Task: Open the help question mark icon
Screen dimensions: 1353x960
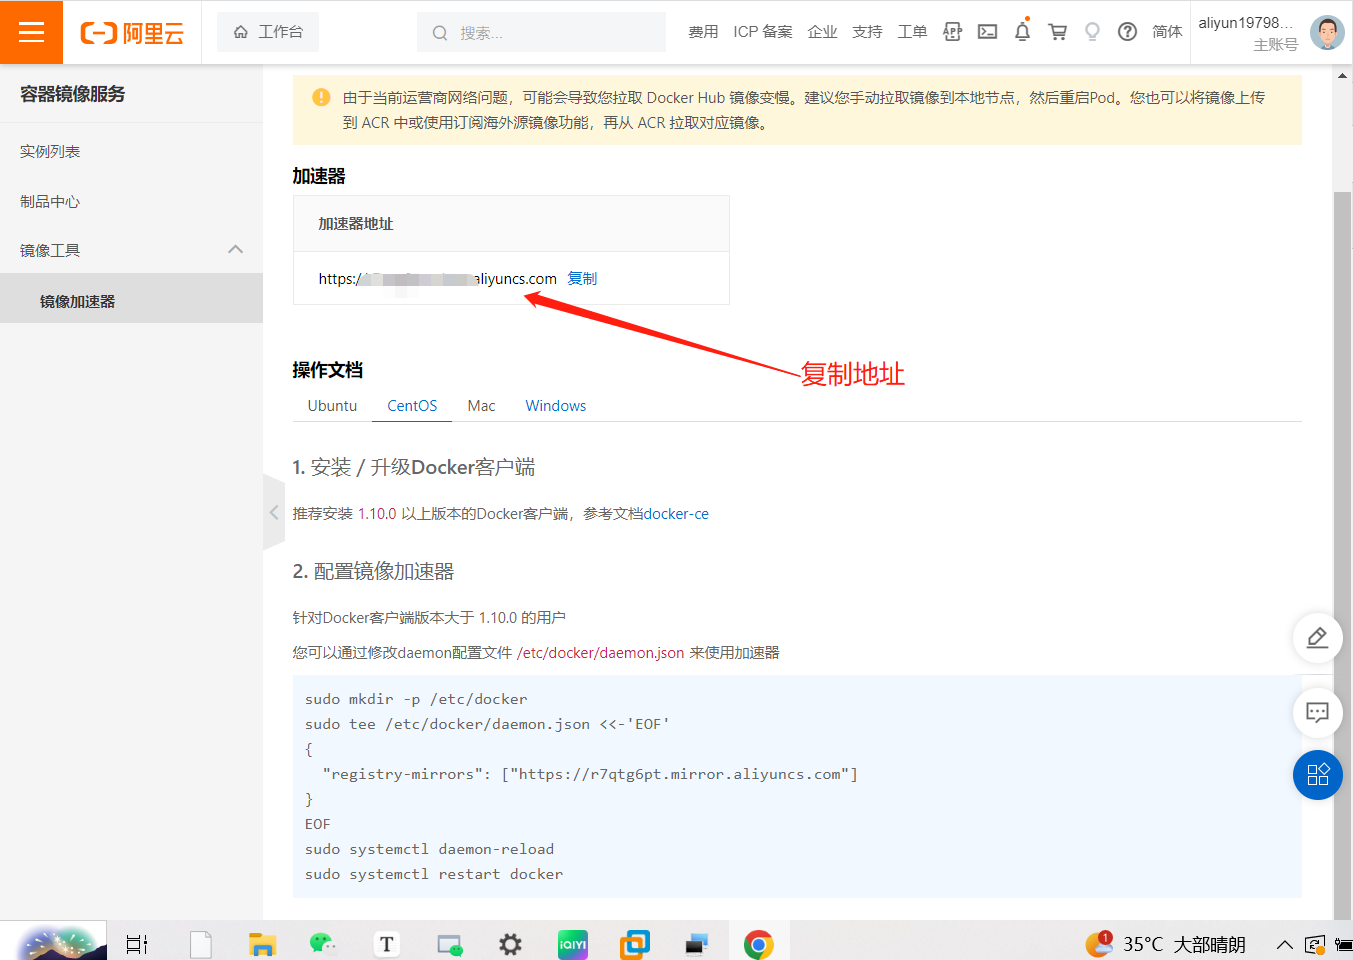Action: (x=1127, y=32)
